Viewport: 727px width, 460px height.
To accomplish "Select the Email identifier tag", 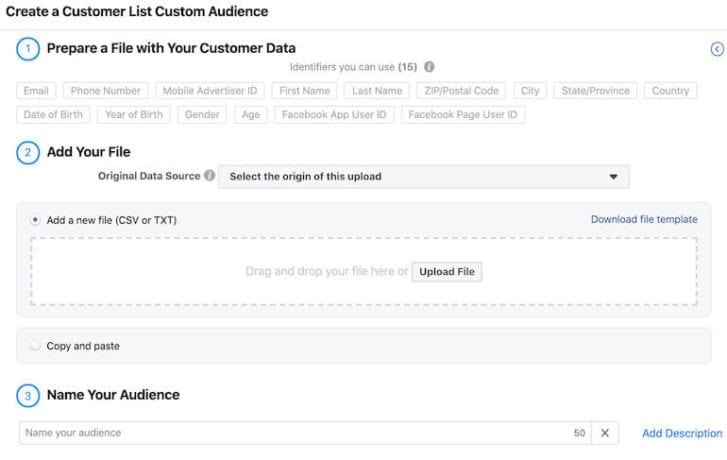I will point(38,91).
